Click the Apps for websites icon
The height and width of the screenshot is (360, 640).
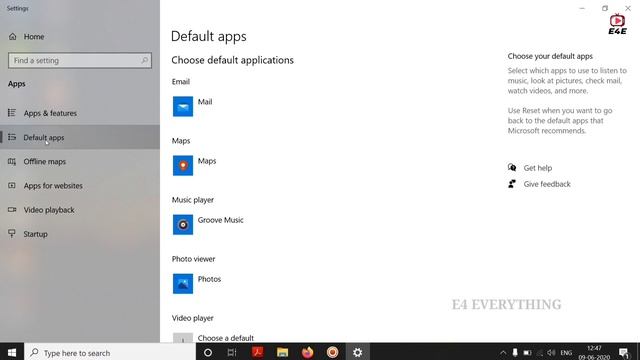pos(12,185)
